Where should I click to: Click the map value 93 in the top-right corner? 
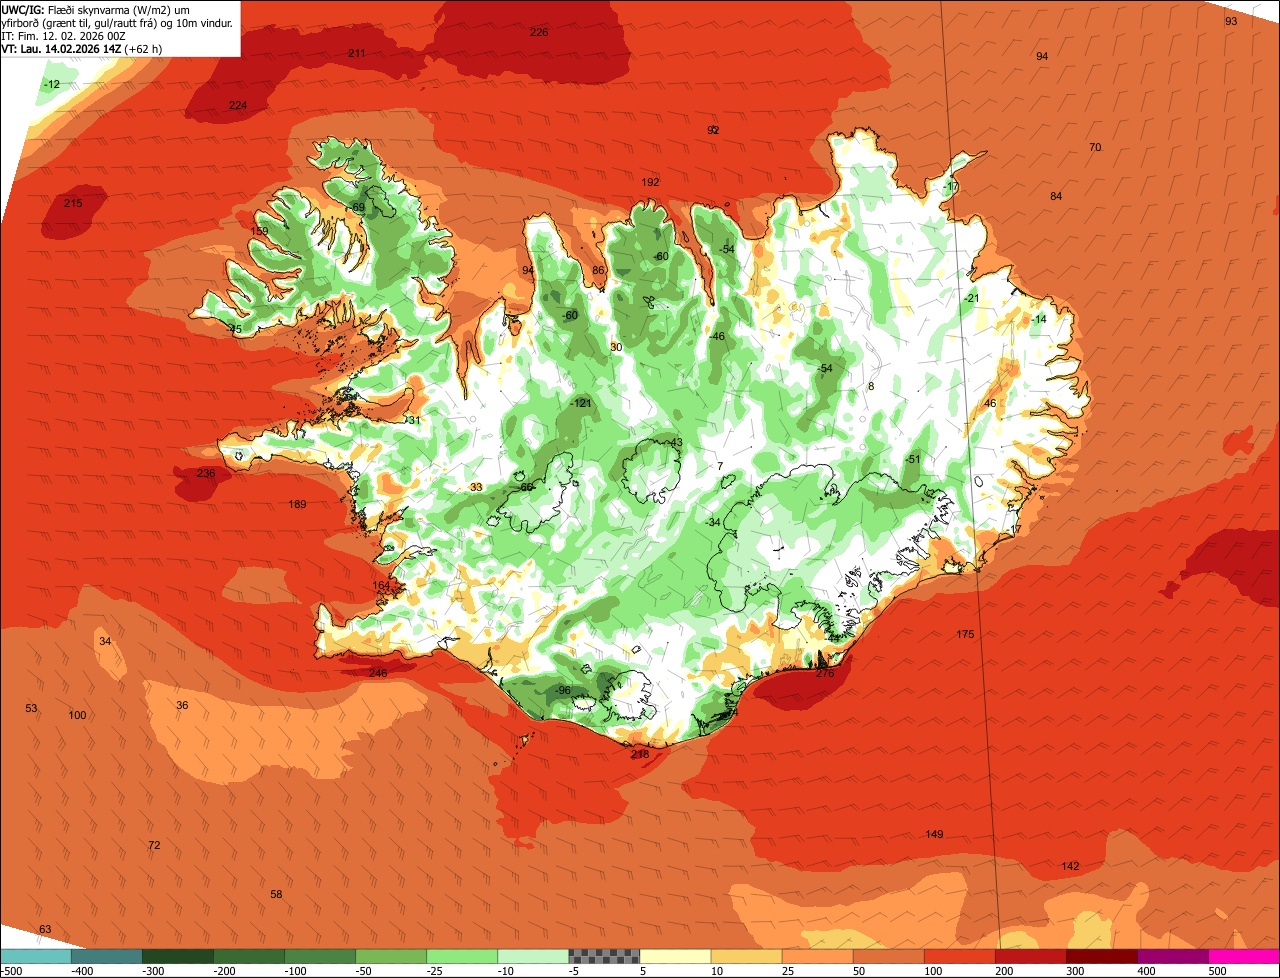click(x=1231, y=20)
